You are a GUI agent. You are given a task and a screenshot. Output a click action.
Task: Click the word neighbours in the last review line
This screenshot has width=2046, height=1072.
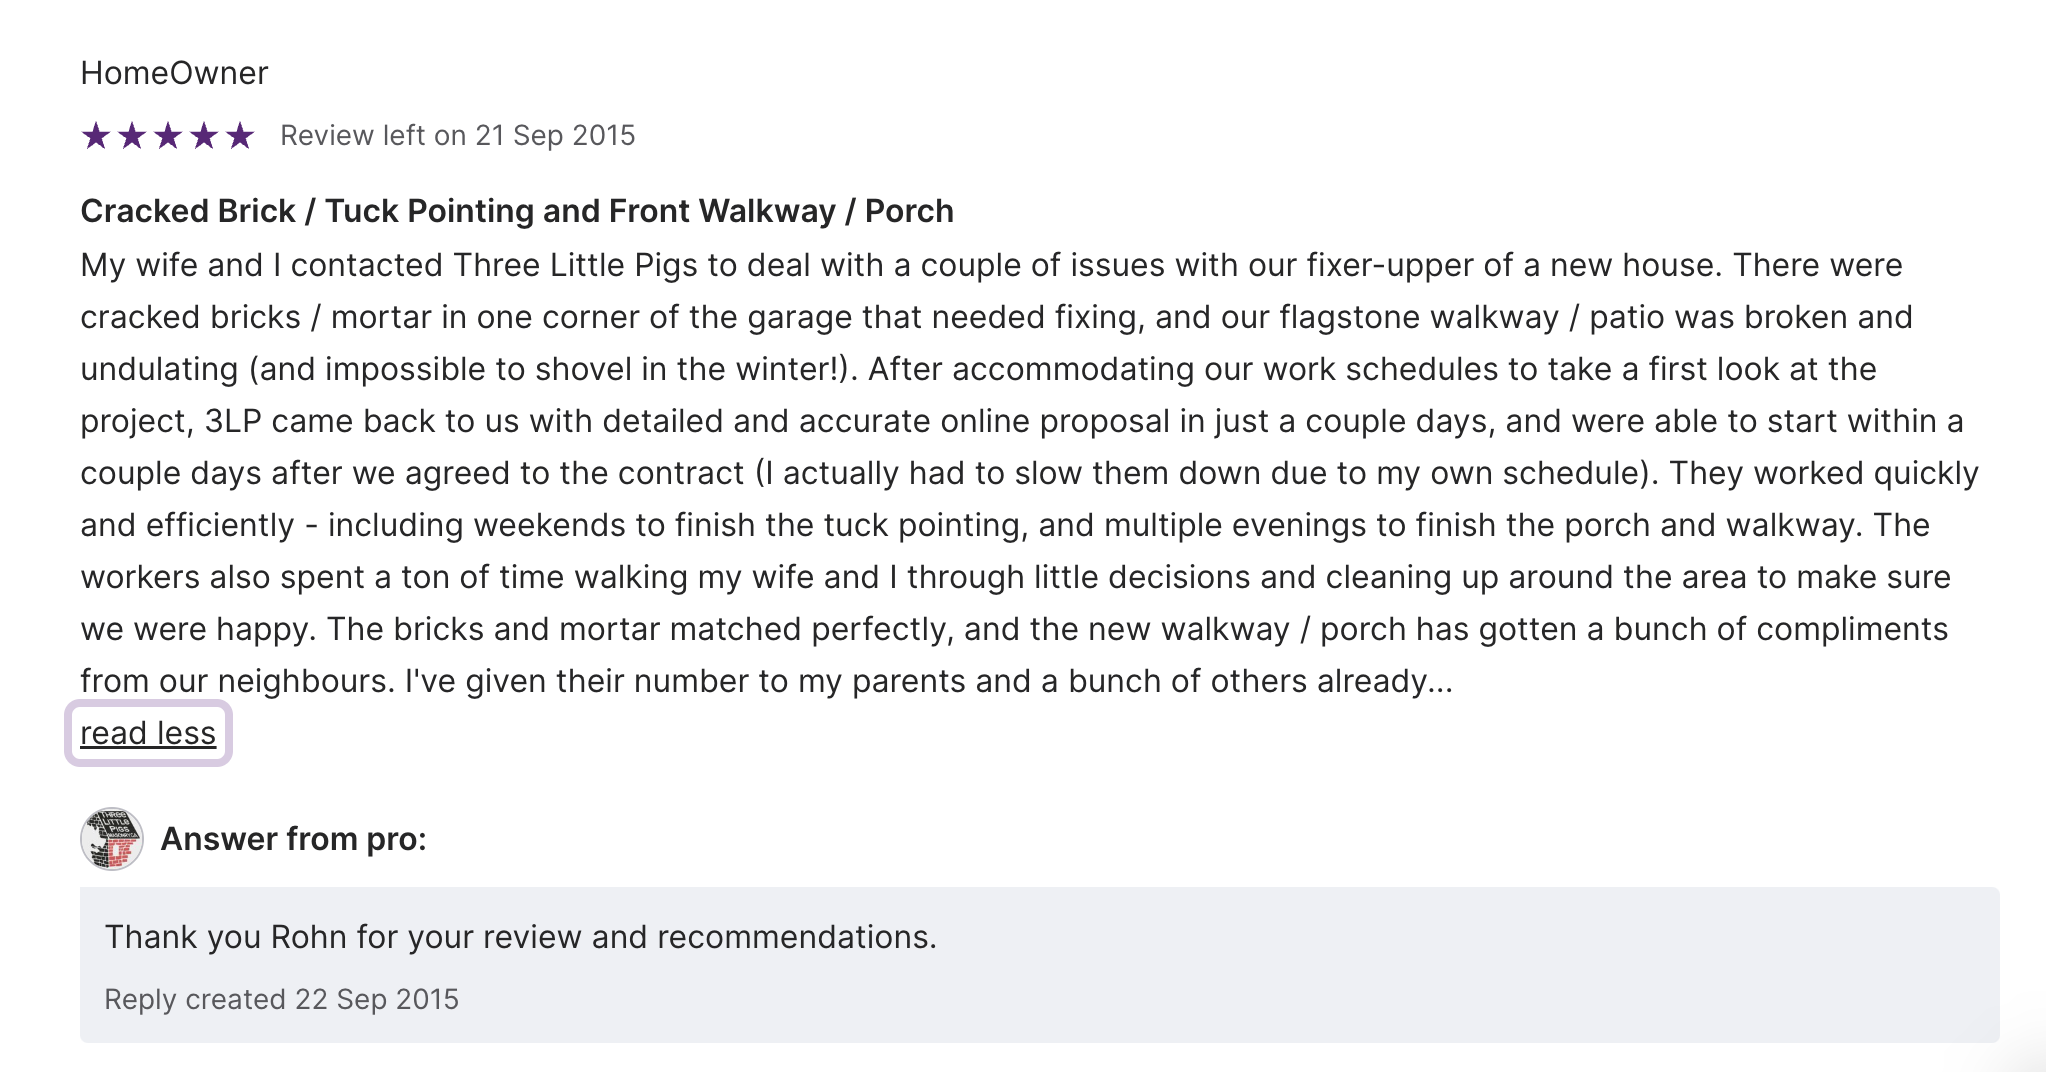(x=306, y=681)
